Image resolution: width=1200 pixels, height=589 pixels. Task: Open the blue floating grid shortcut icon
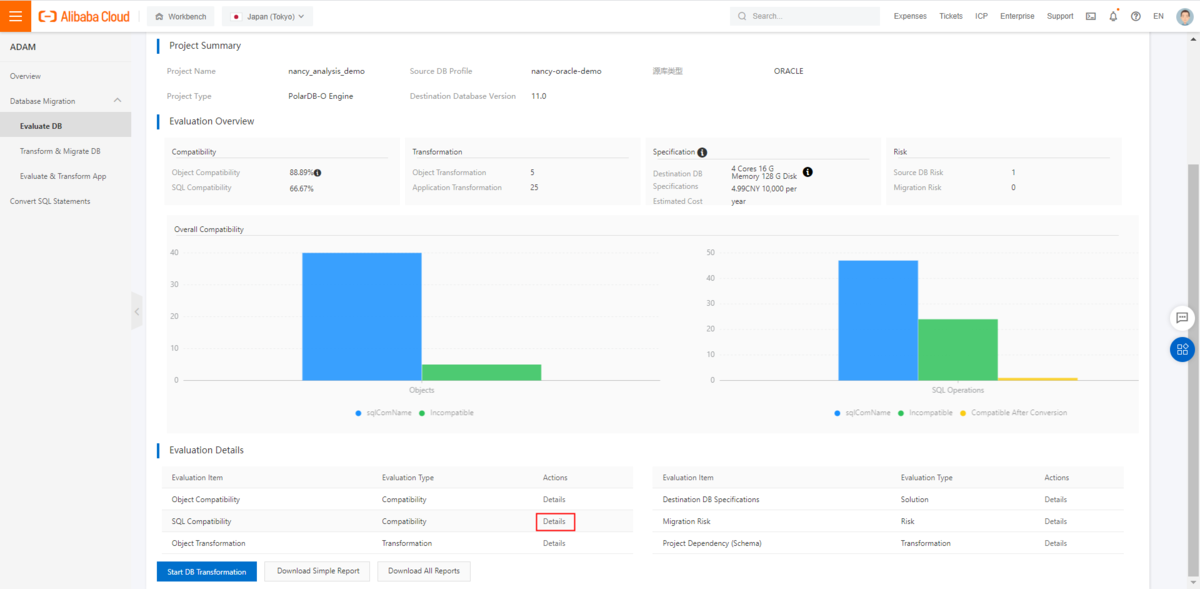coord(1182,349)
